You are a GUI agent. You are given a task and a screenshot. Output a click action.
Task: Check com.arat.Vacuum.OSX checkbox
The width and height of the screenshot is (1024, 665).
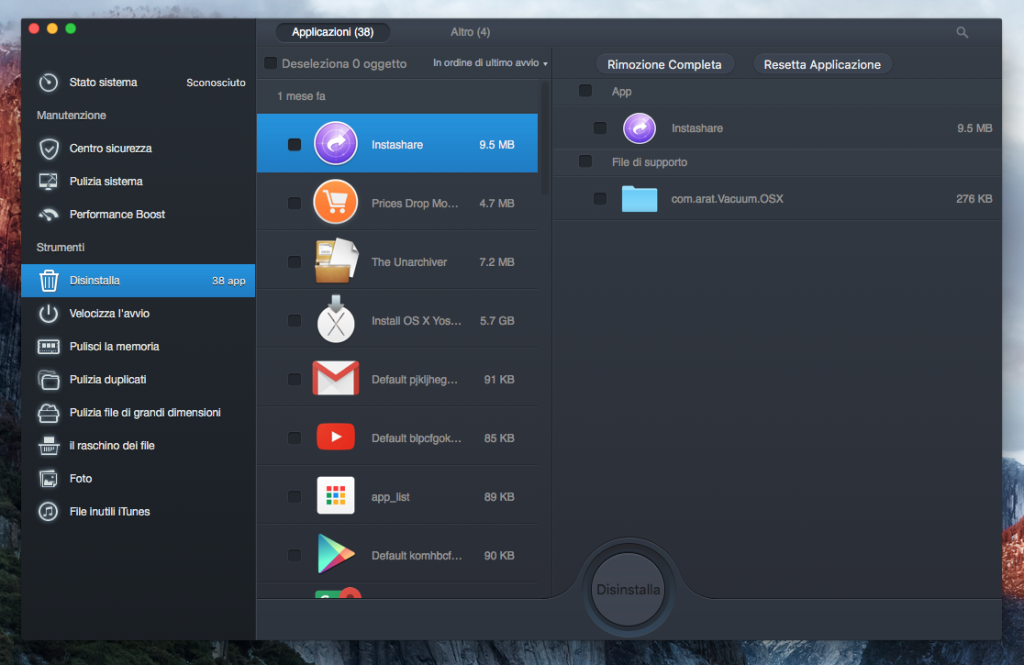600,199
